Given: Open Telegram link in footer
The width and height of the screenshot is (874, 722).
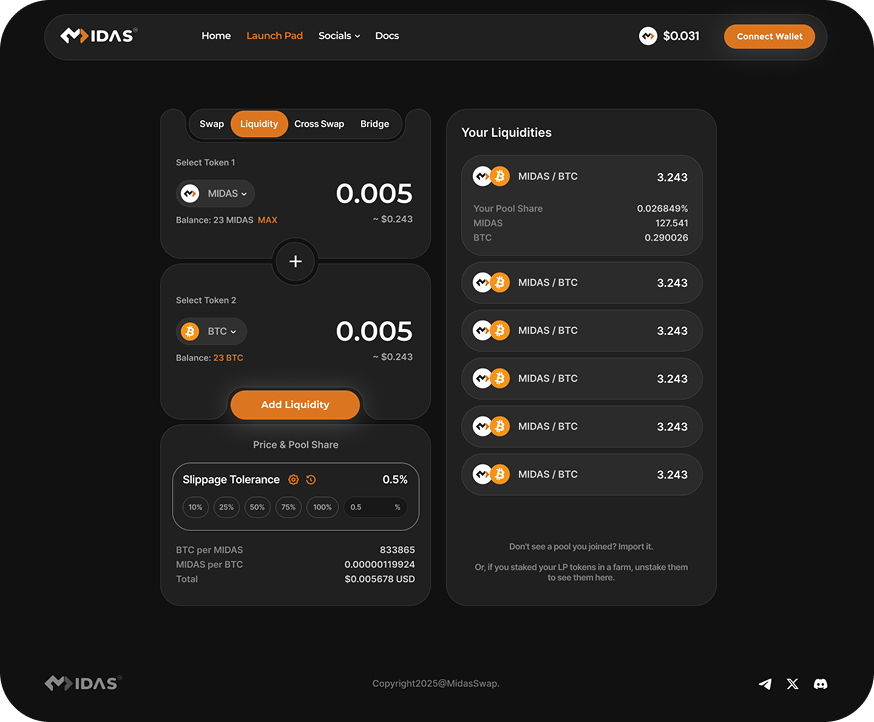Looking at the screenshot, I should 765,684.
